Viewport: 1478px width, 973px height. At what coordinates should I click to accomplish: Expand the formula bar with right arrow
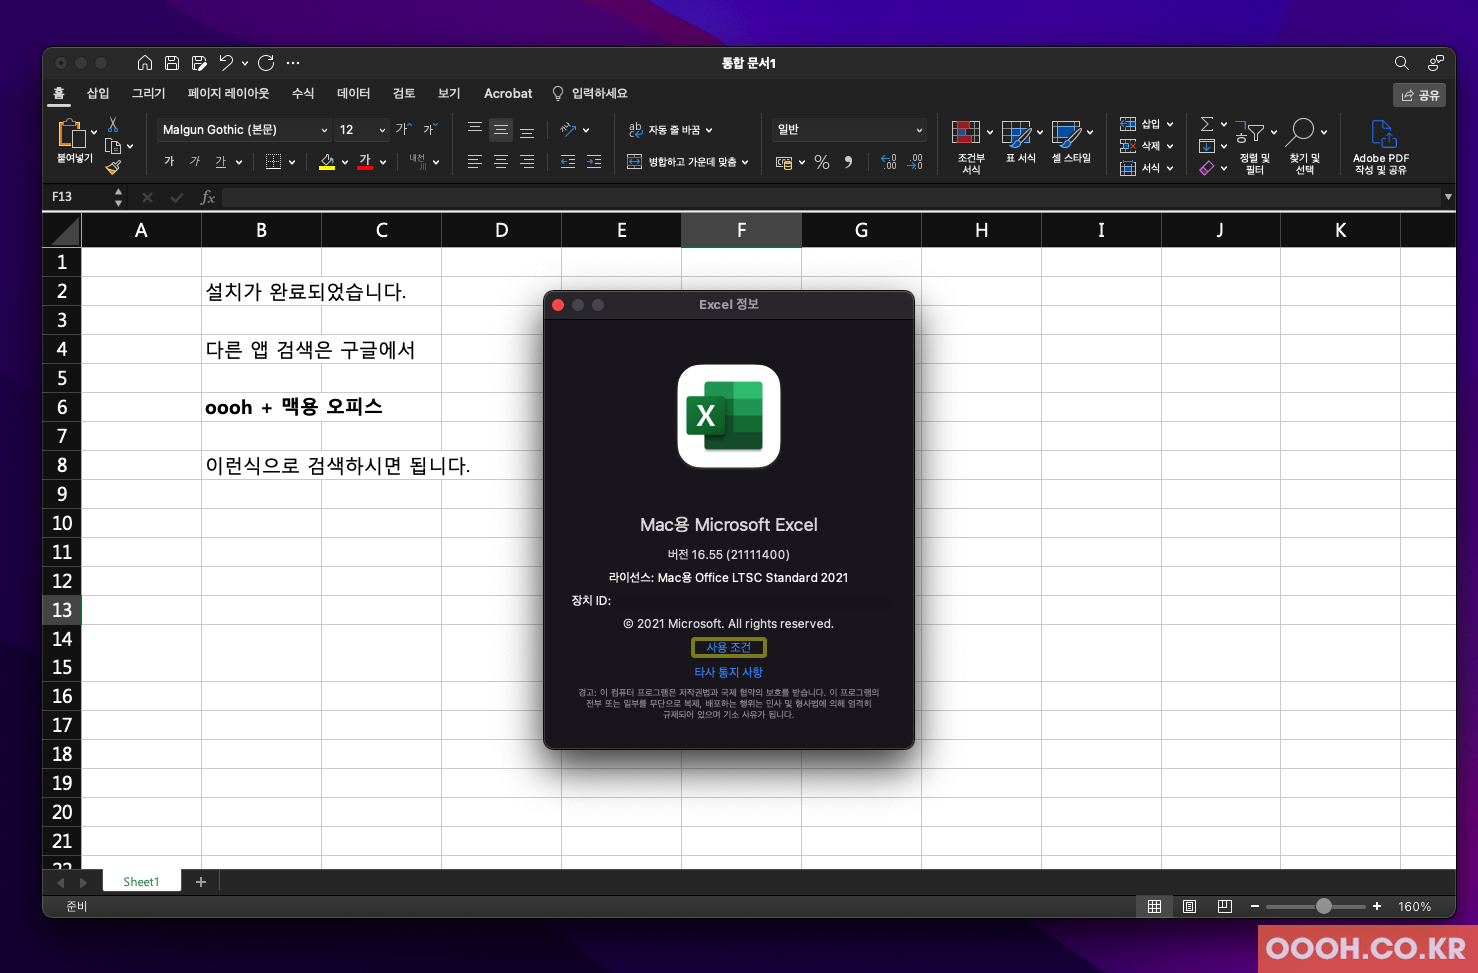(1448, 197)
